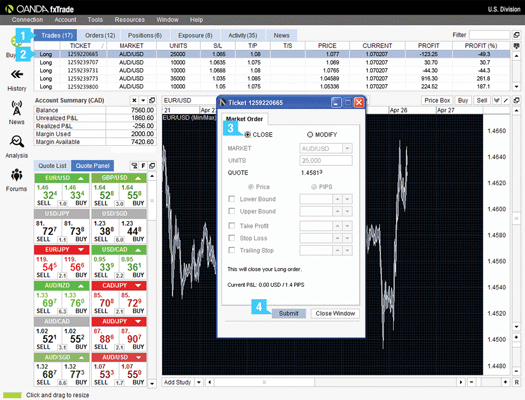Zoom in chart vertically with plus icon
Image resolution: width=525 pixels, height=400 pixels.
(x=516, y=337)
